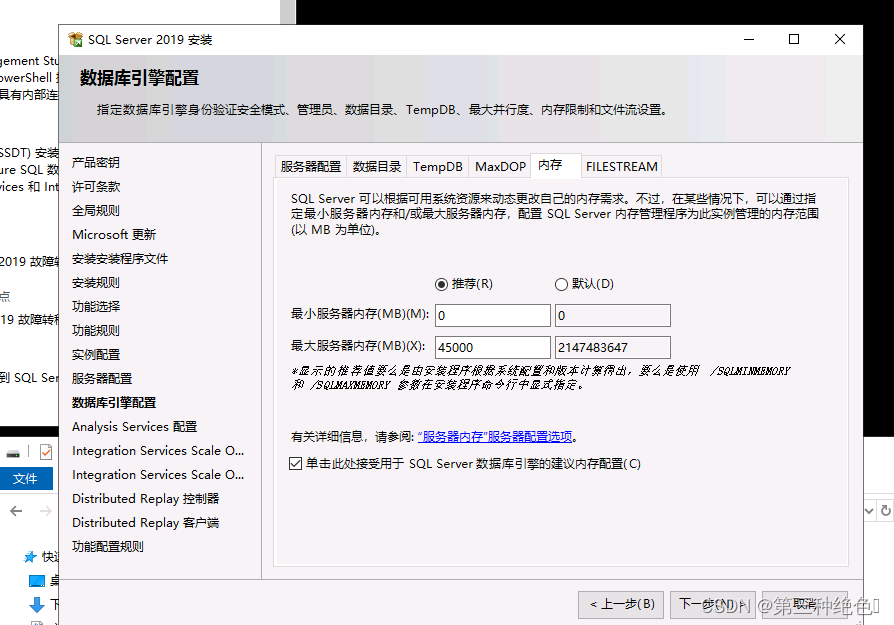This screenshot has width=894, height=625.
Task: Toggle the accept recommended memory configuration checkbox
Action: (x=295, y=464)
